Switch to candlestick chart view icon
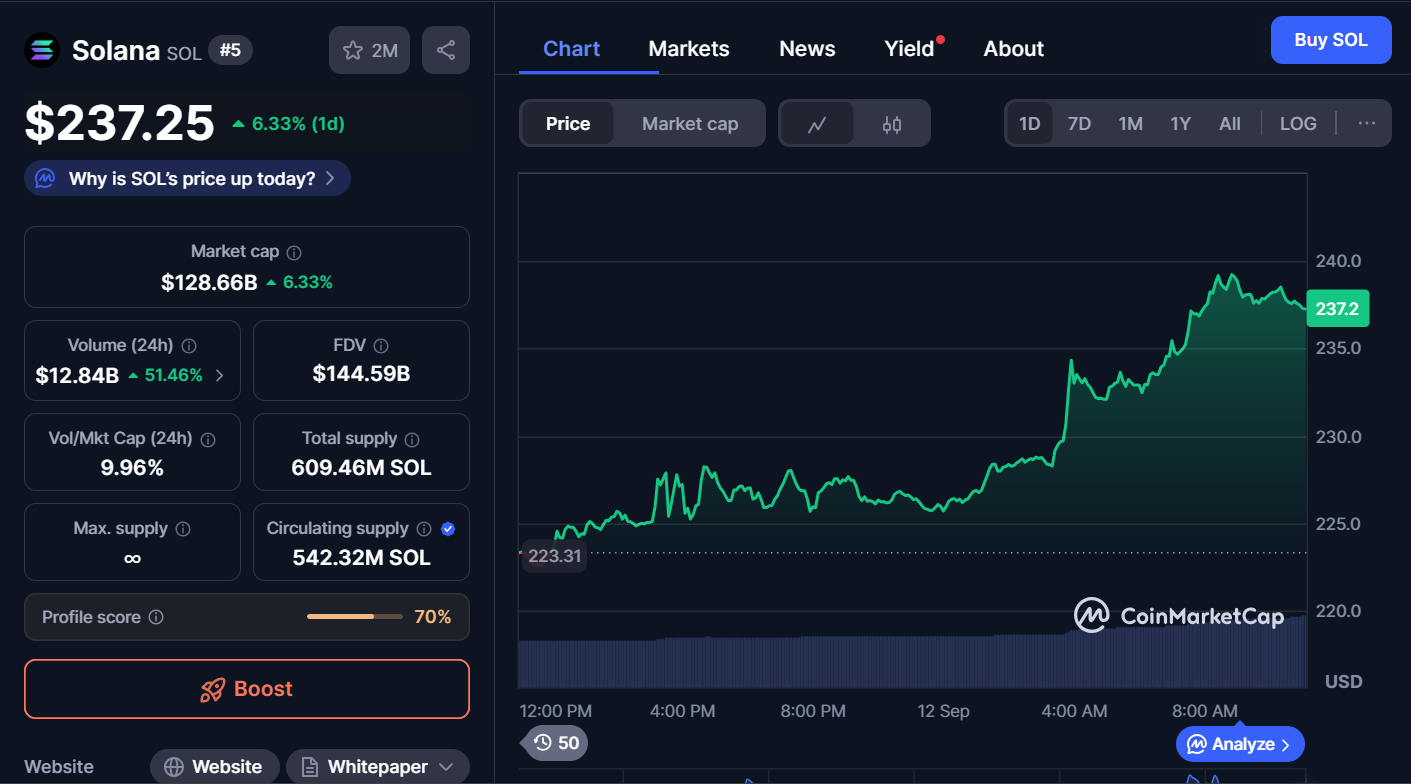1411x784 pixels. (892, 124)
